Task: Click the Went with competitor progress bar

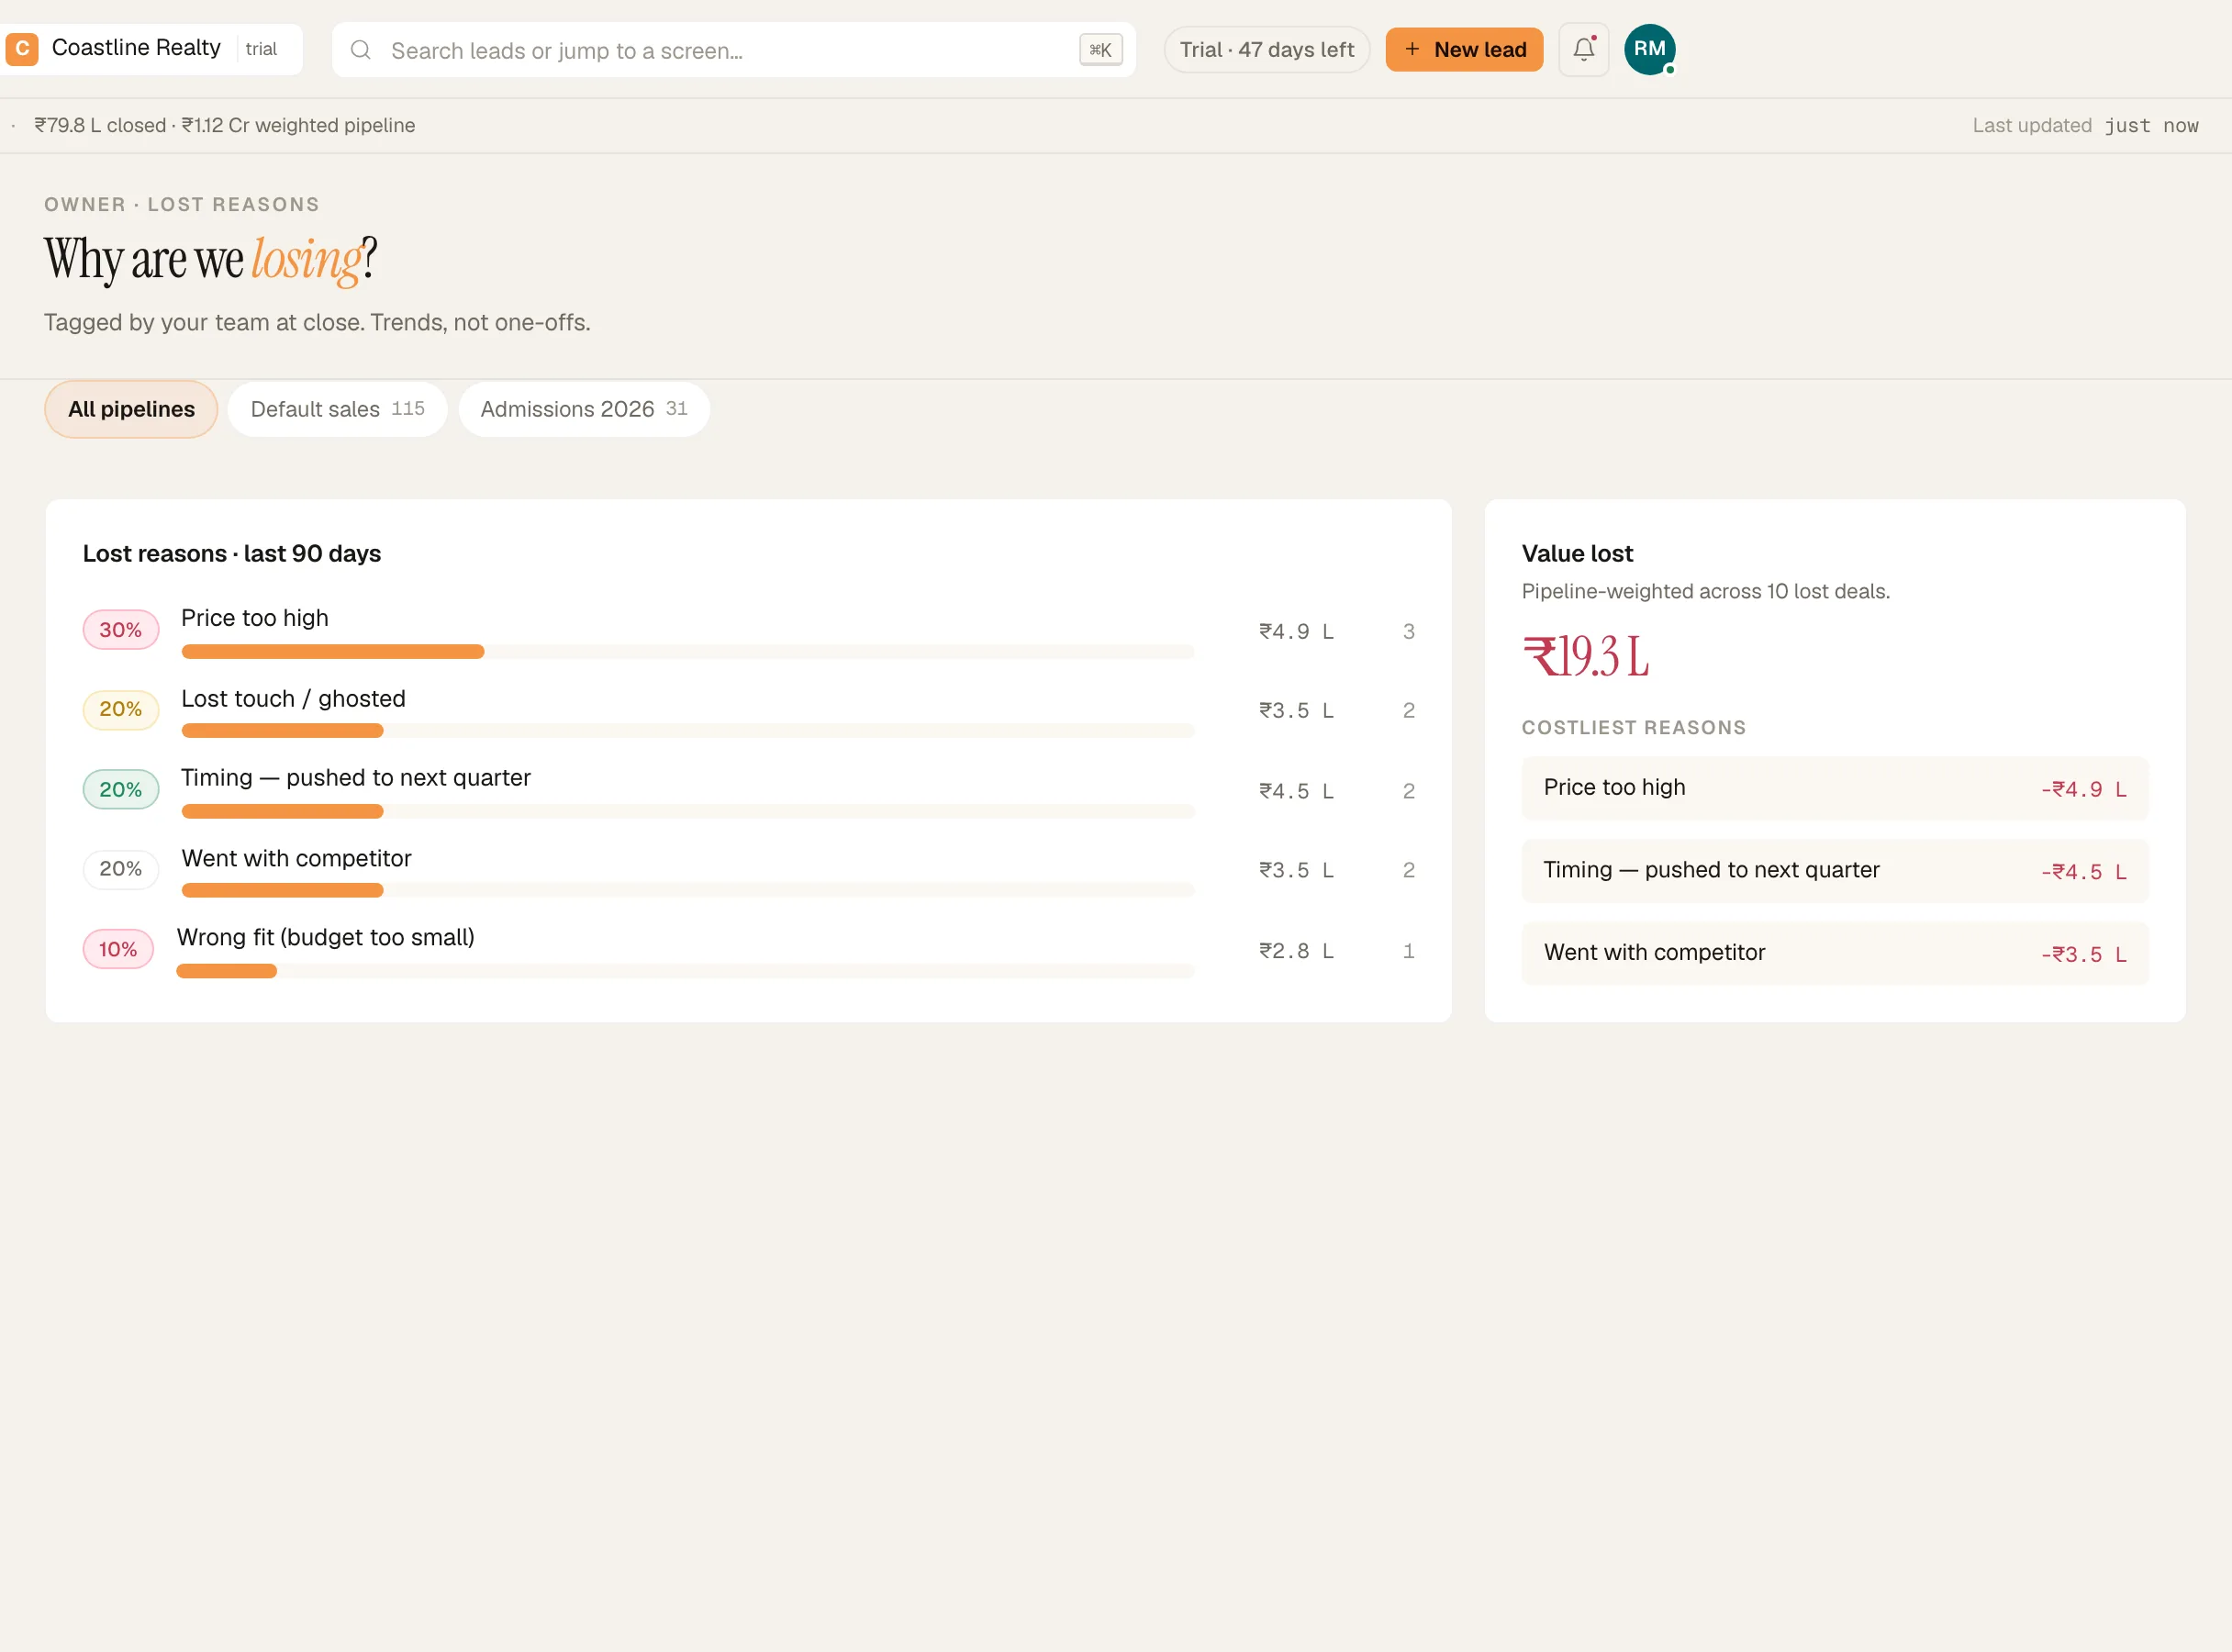Action: (688, 891)
